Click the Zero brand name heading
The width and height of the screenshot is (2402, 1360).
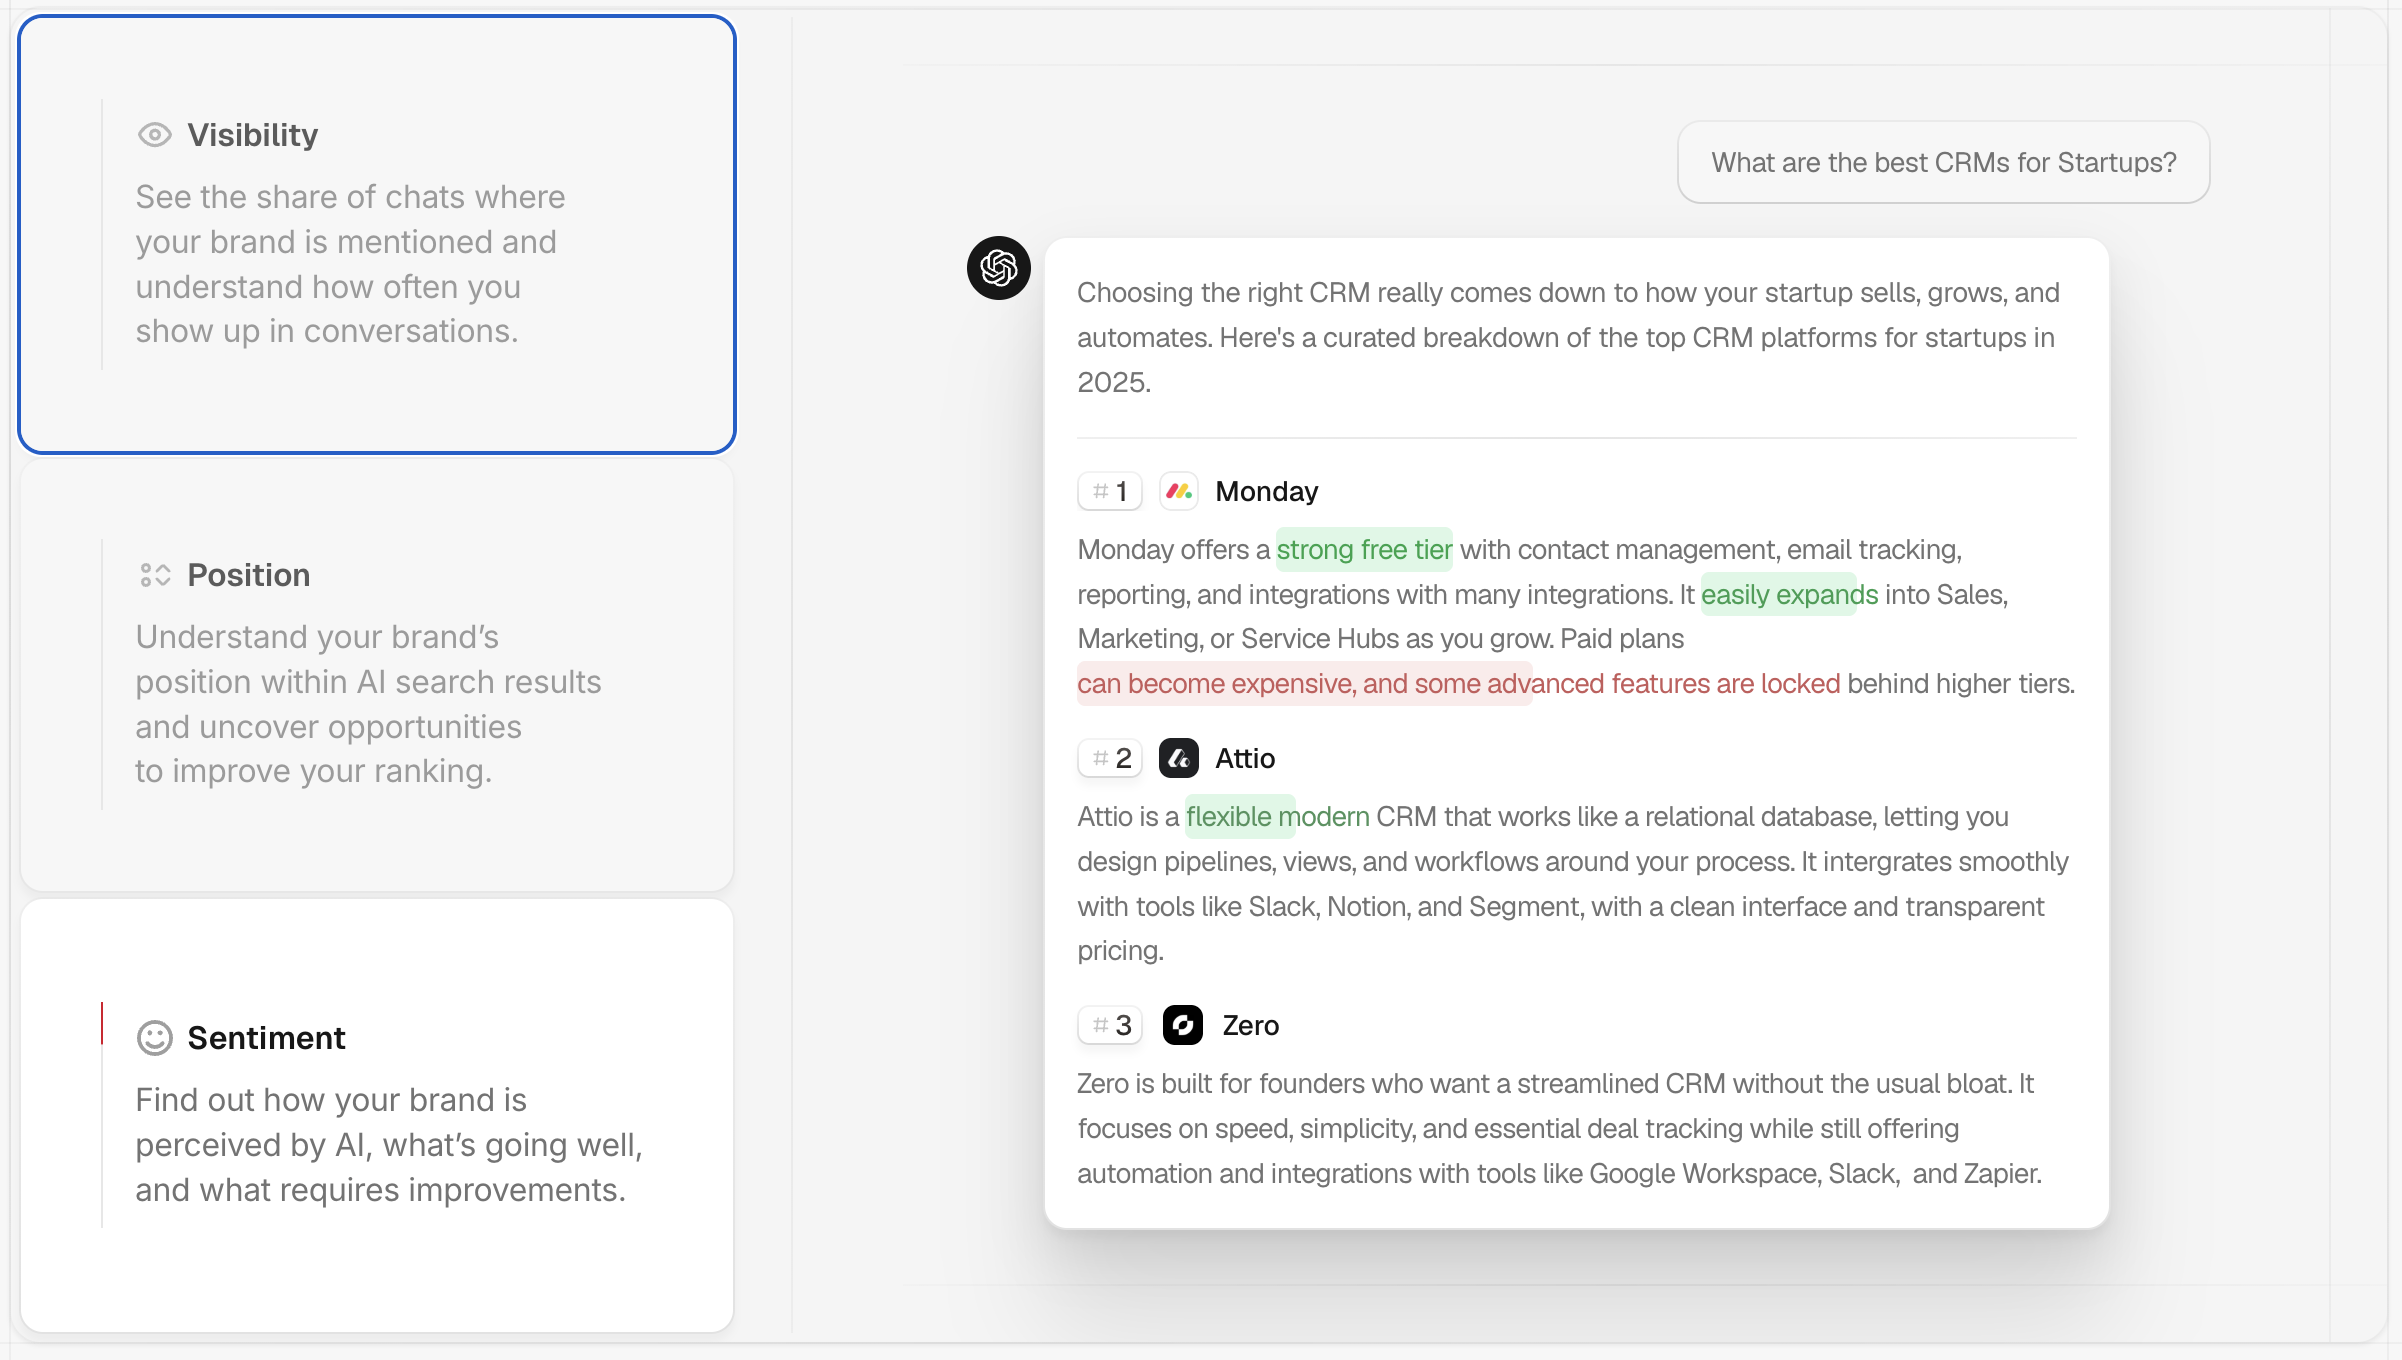(x=1251, y=1025)
